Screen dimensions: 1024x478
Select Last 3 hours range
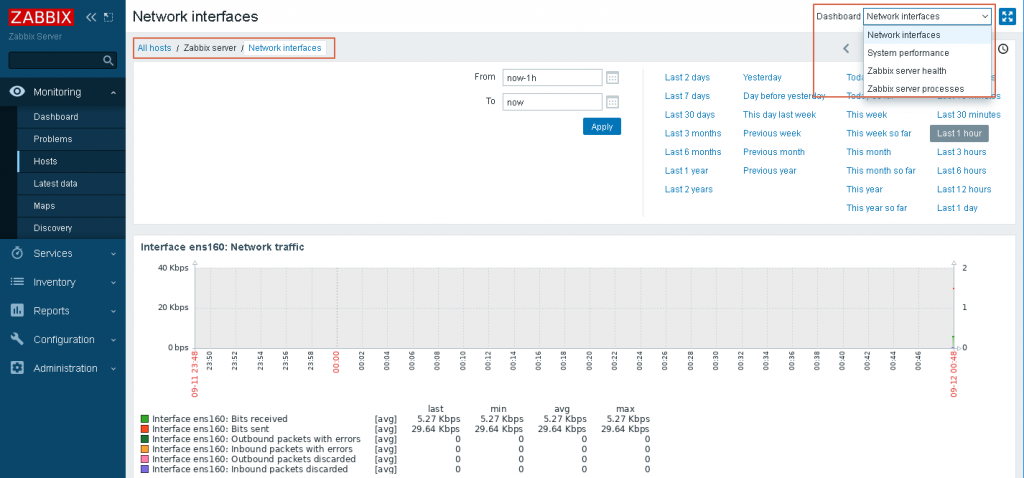click(961, 152)
